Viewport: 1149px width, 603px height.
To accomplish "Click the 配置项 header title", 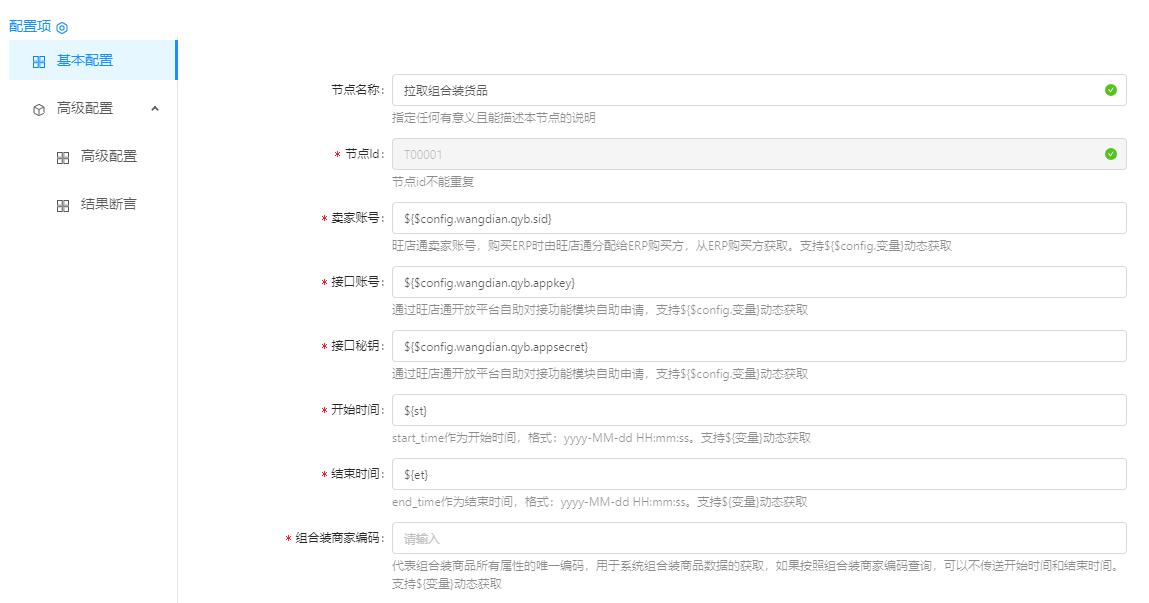I will (x=30, y=27).
